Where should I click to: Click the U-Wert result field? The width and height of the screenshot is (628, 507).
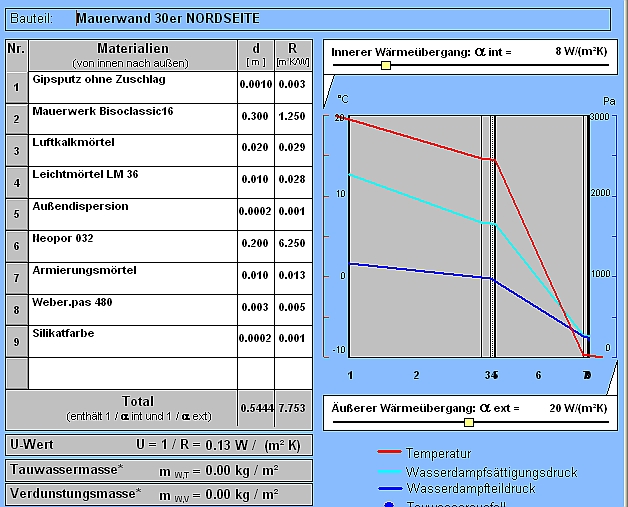pos(159,445)
